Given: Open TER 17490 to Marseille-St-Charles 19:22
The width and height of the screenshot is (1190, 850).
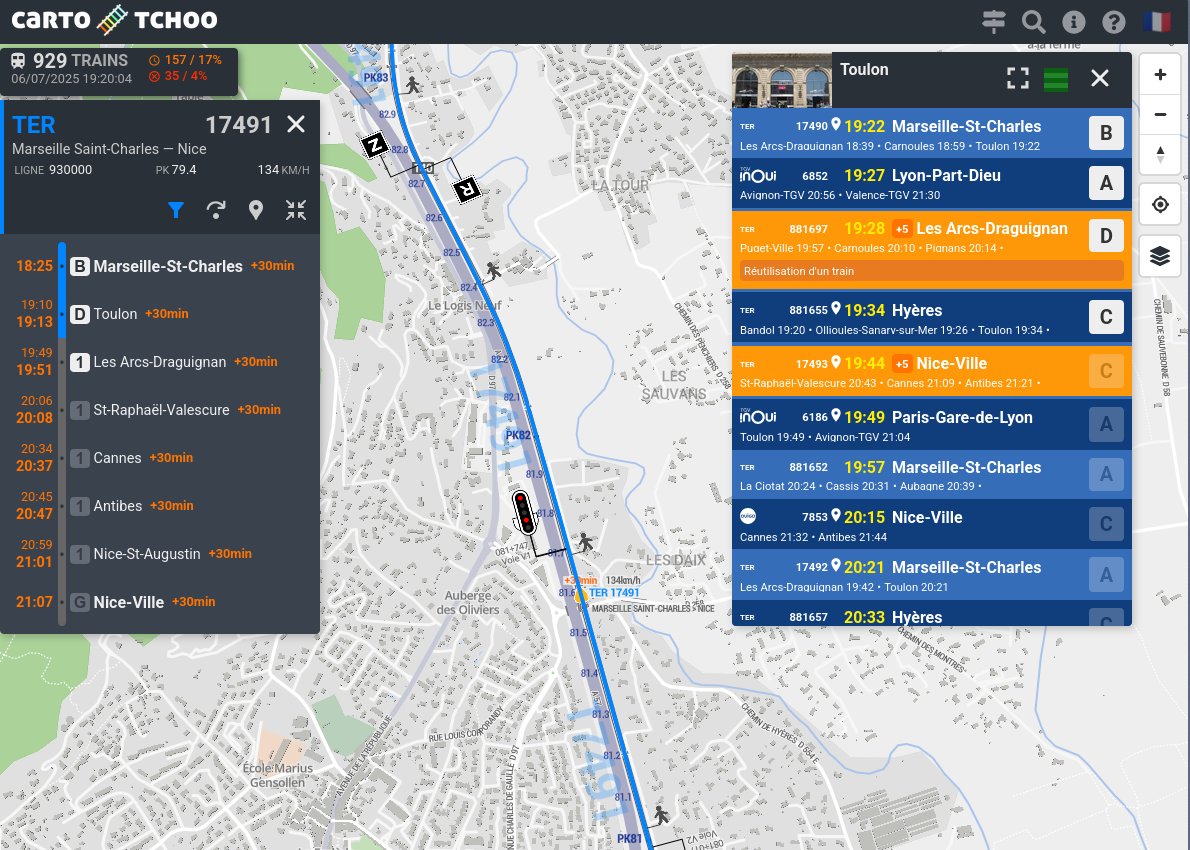Looking at the screenshot, I should (931, 134).
